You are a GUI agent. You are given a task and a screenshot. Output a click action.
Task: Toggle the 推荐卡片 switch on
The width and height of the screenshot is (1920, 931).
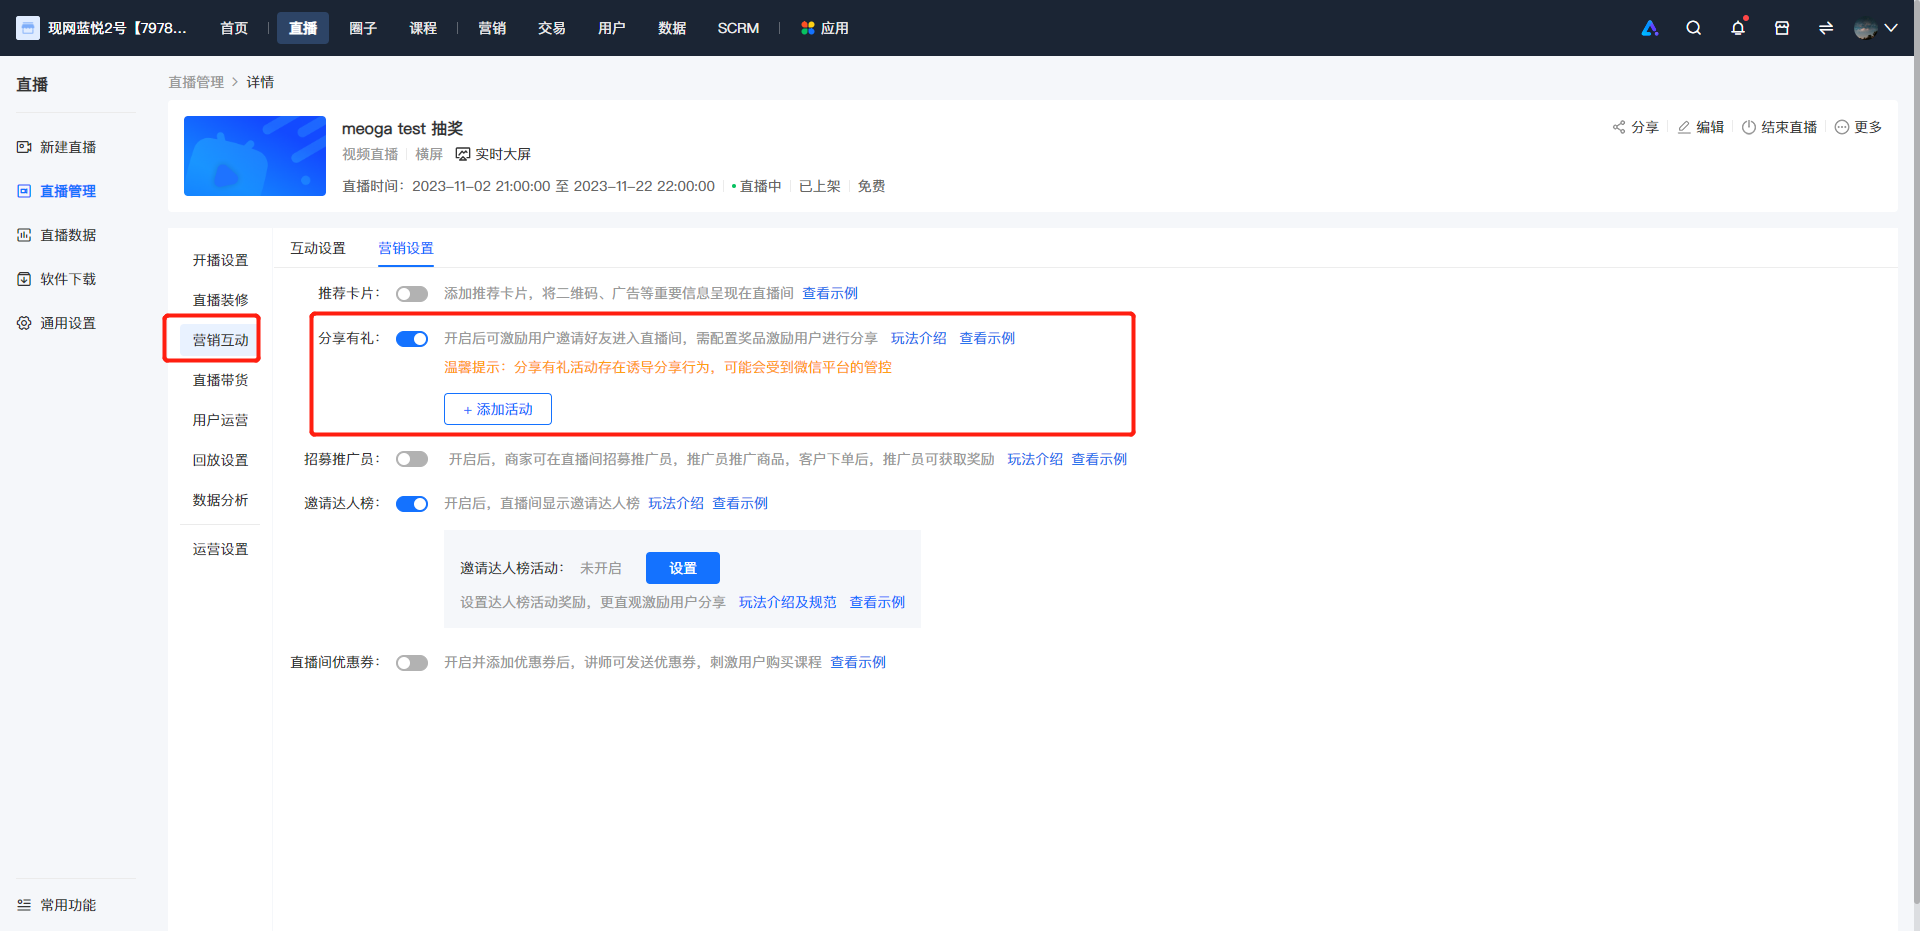tap(412, 294)
